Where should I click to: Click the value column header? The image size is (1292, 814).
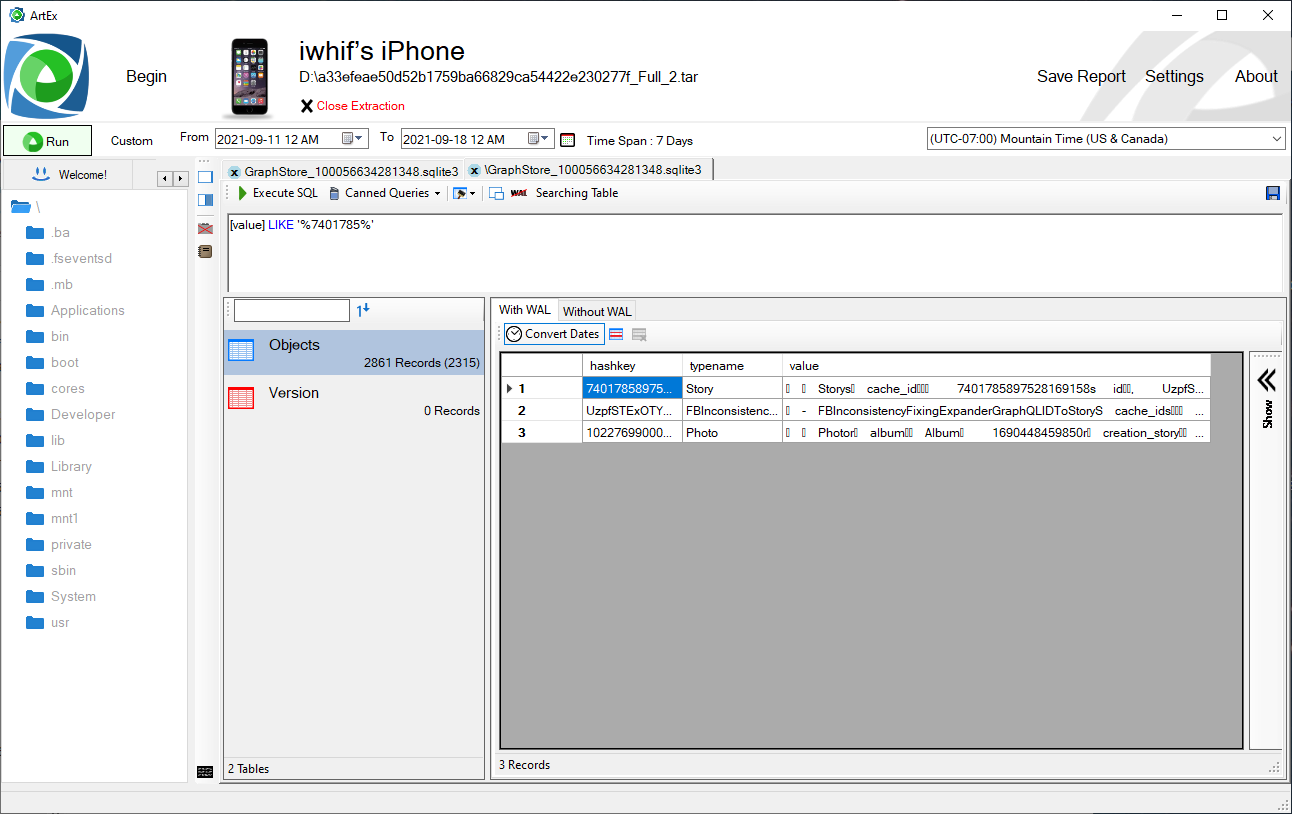pos(996,365)
